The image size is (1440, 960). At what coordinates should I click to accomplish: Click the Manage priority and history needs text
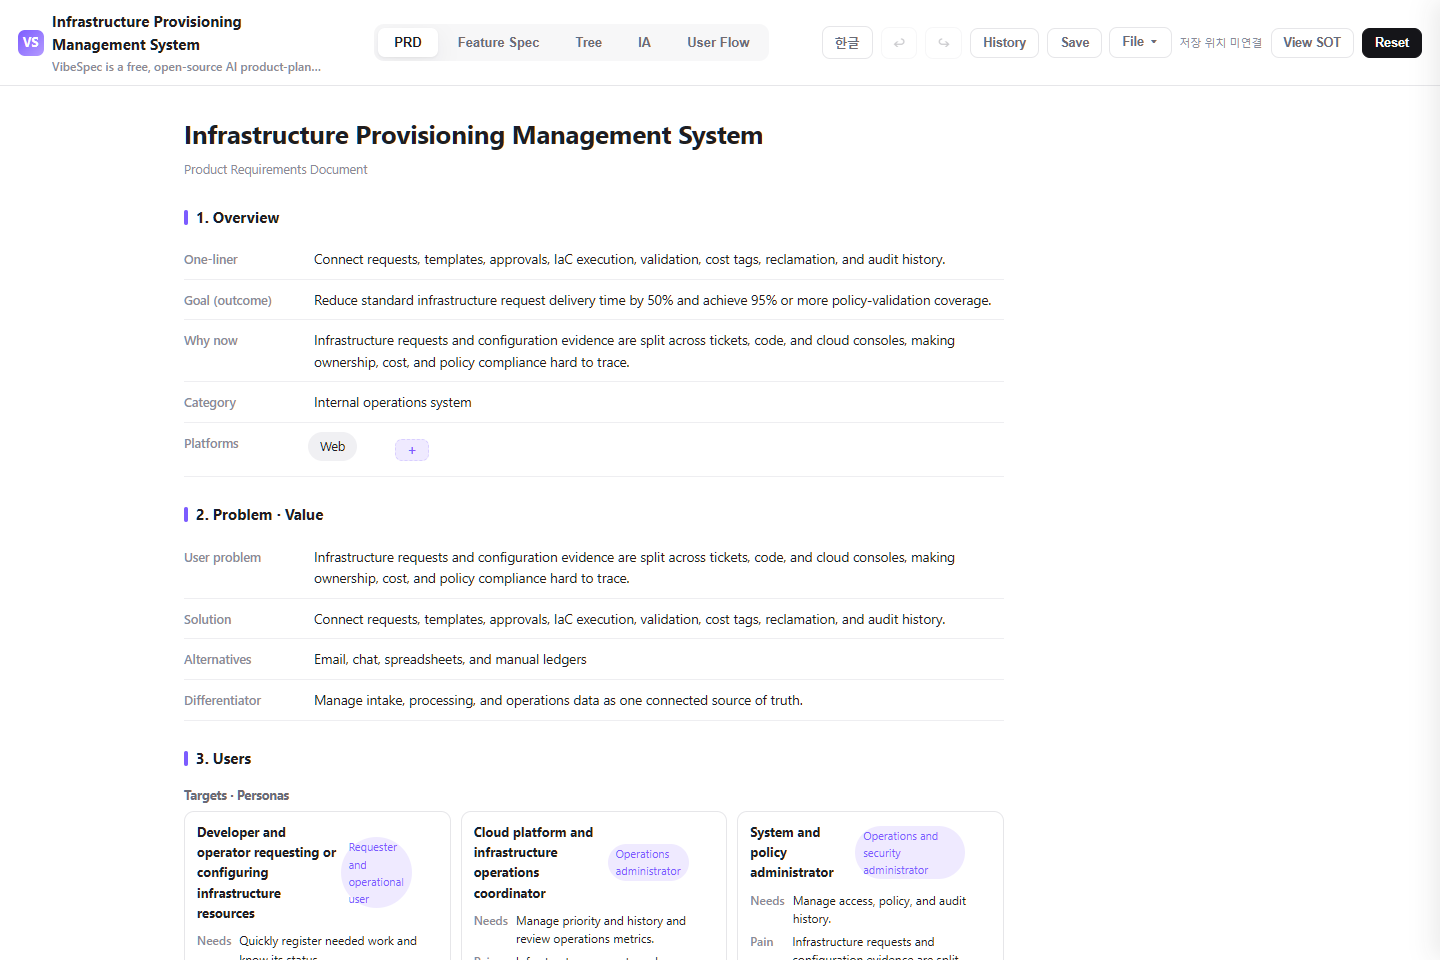point(600,930)
